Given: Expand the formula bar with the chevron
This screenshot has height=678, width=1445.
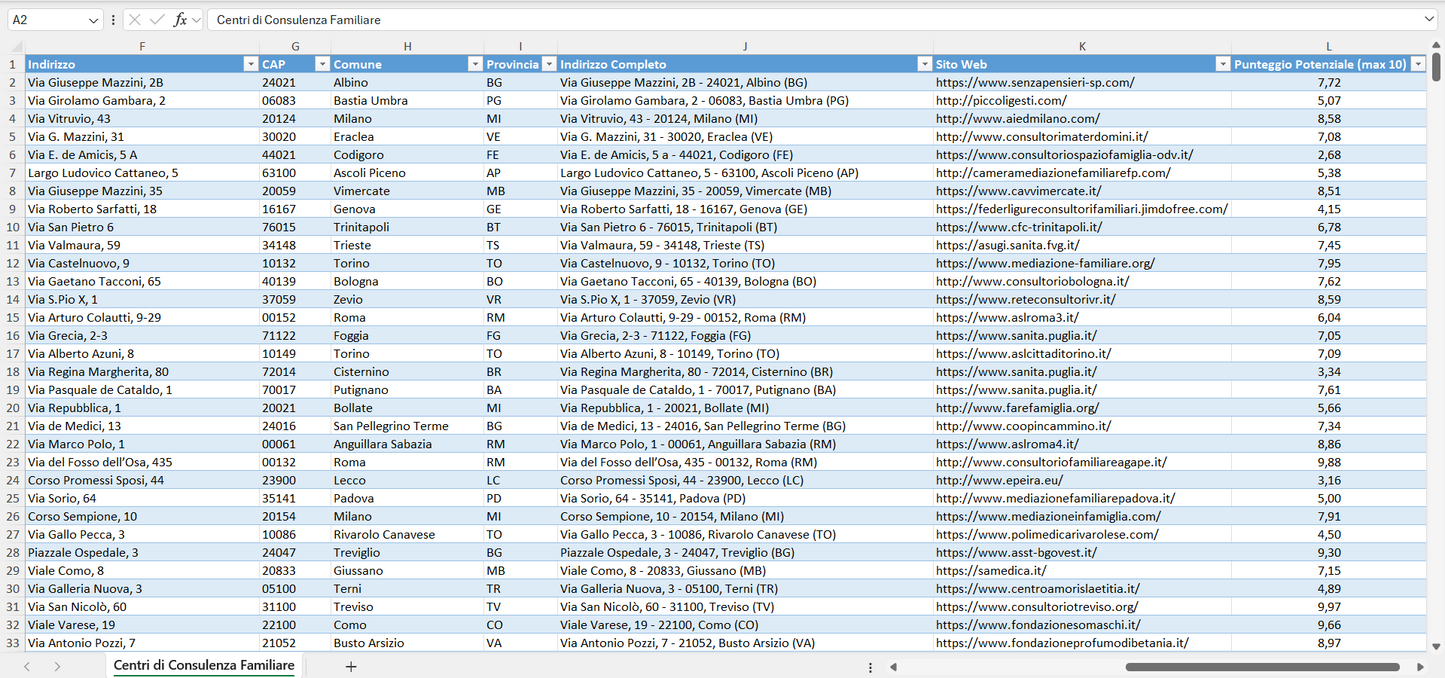Looking at the screenshot, I should (x=1429, y=20).
